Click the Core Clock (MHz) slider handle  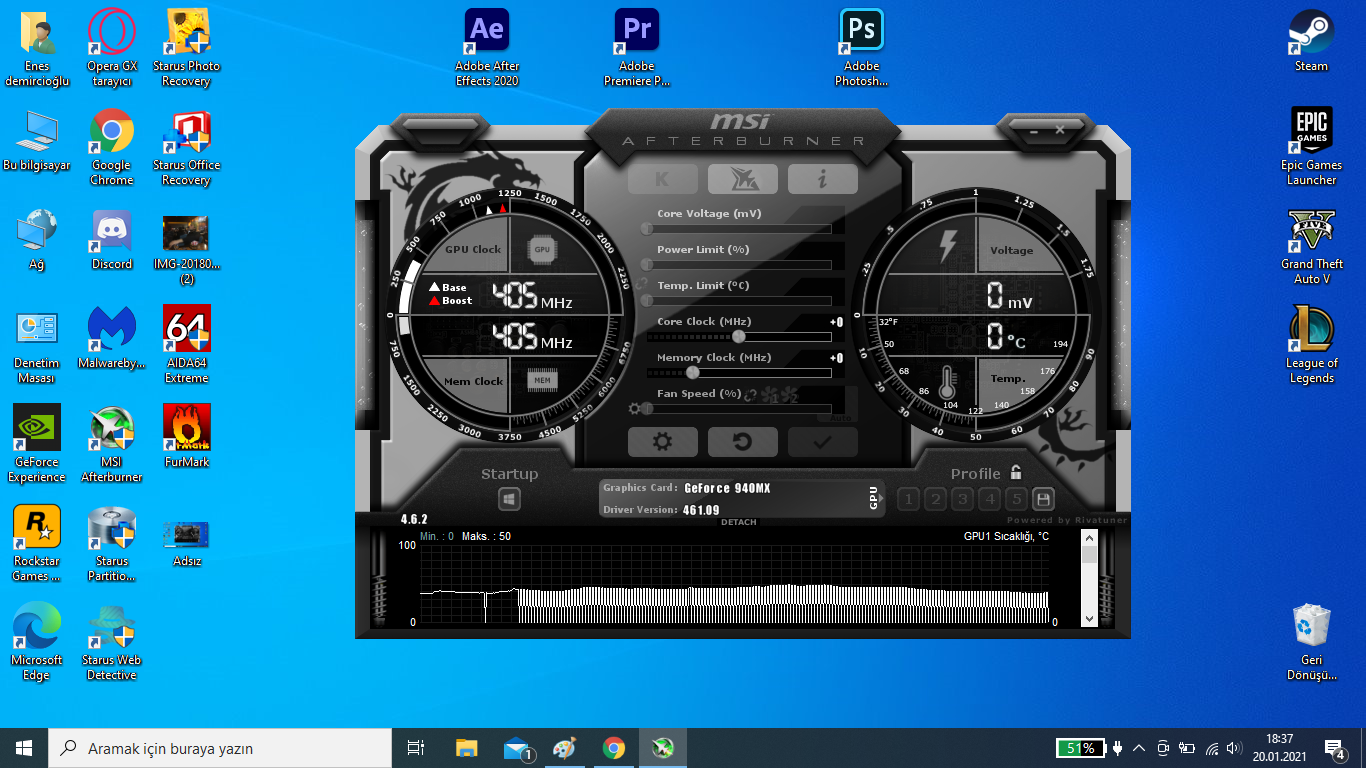click(739, 336)
